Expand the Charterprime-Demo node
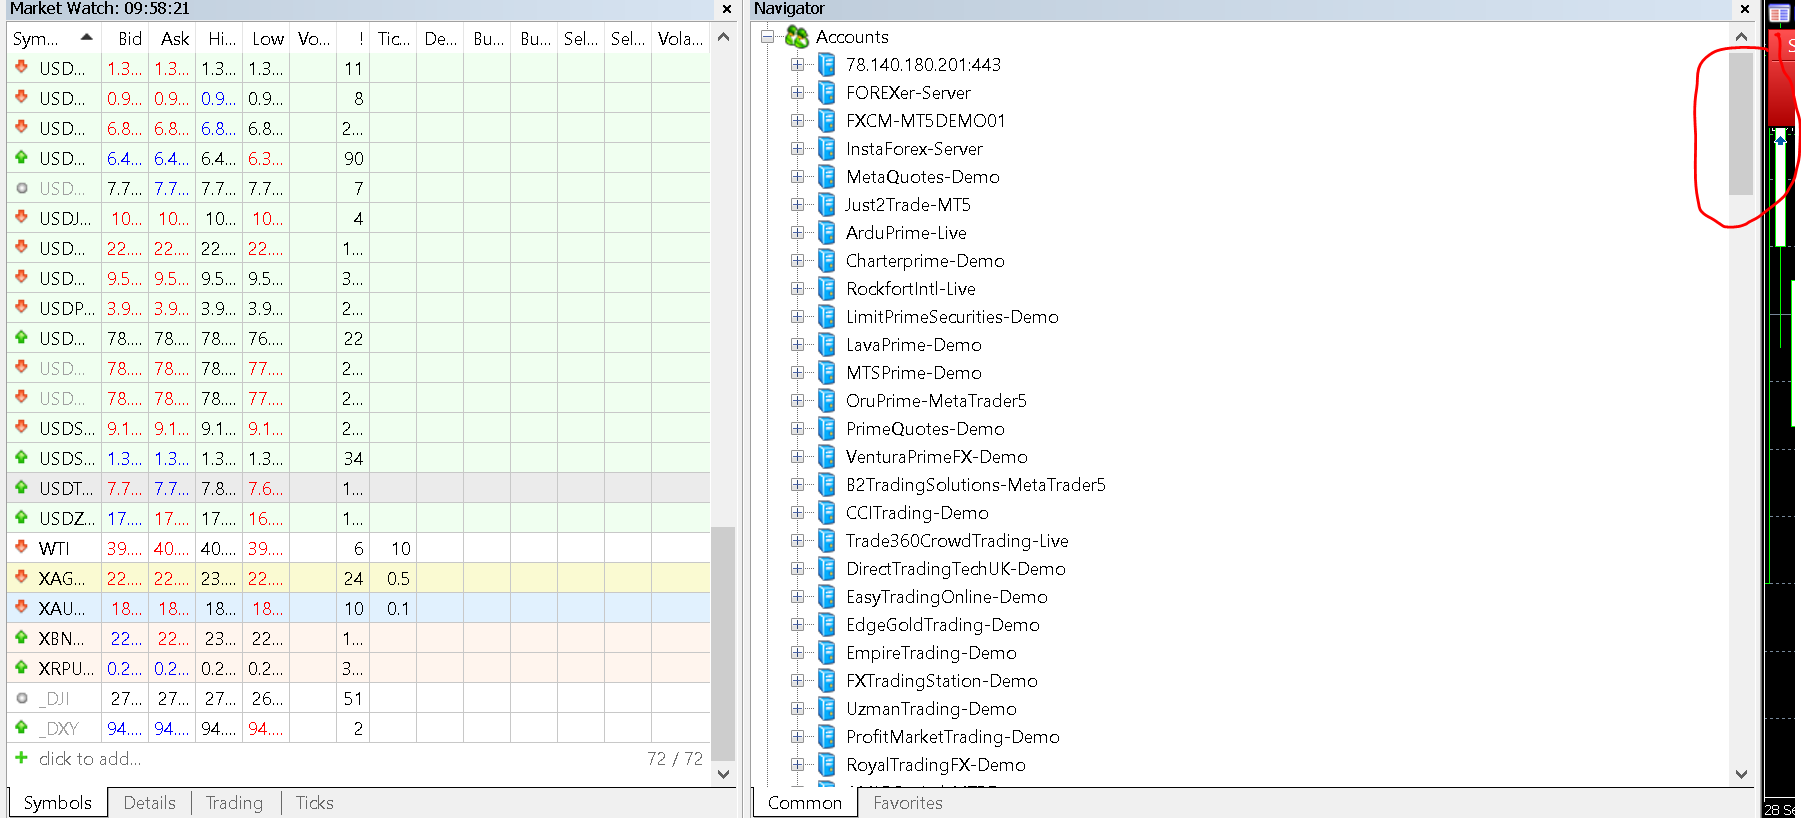 [x=797, y=261]
